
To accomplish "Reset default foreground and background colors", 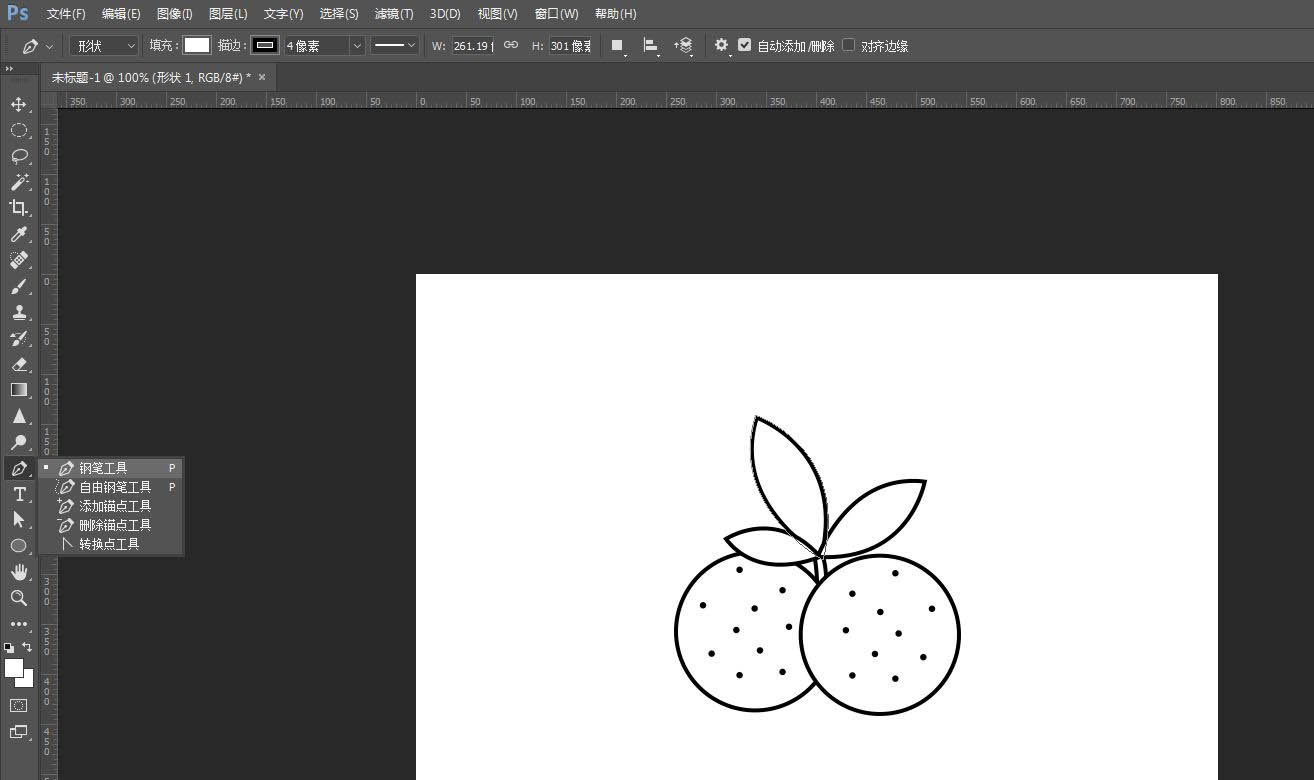I will point(9,647).
